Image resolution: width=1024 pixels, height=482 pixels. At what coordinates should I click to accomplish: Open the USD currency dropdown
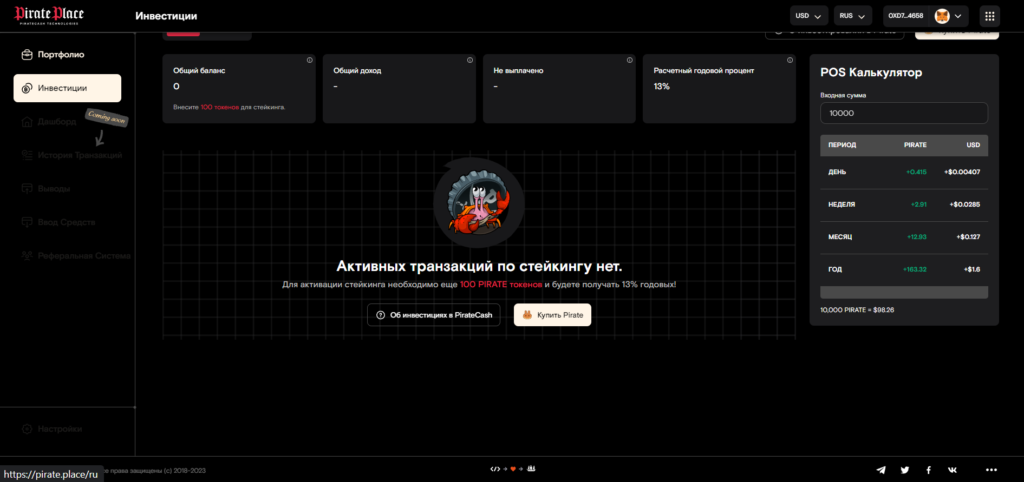pos(809,16)
